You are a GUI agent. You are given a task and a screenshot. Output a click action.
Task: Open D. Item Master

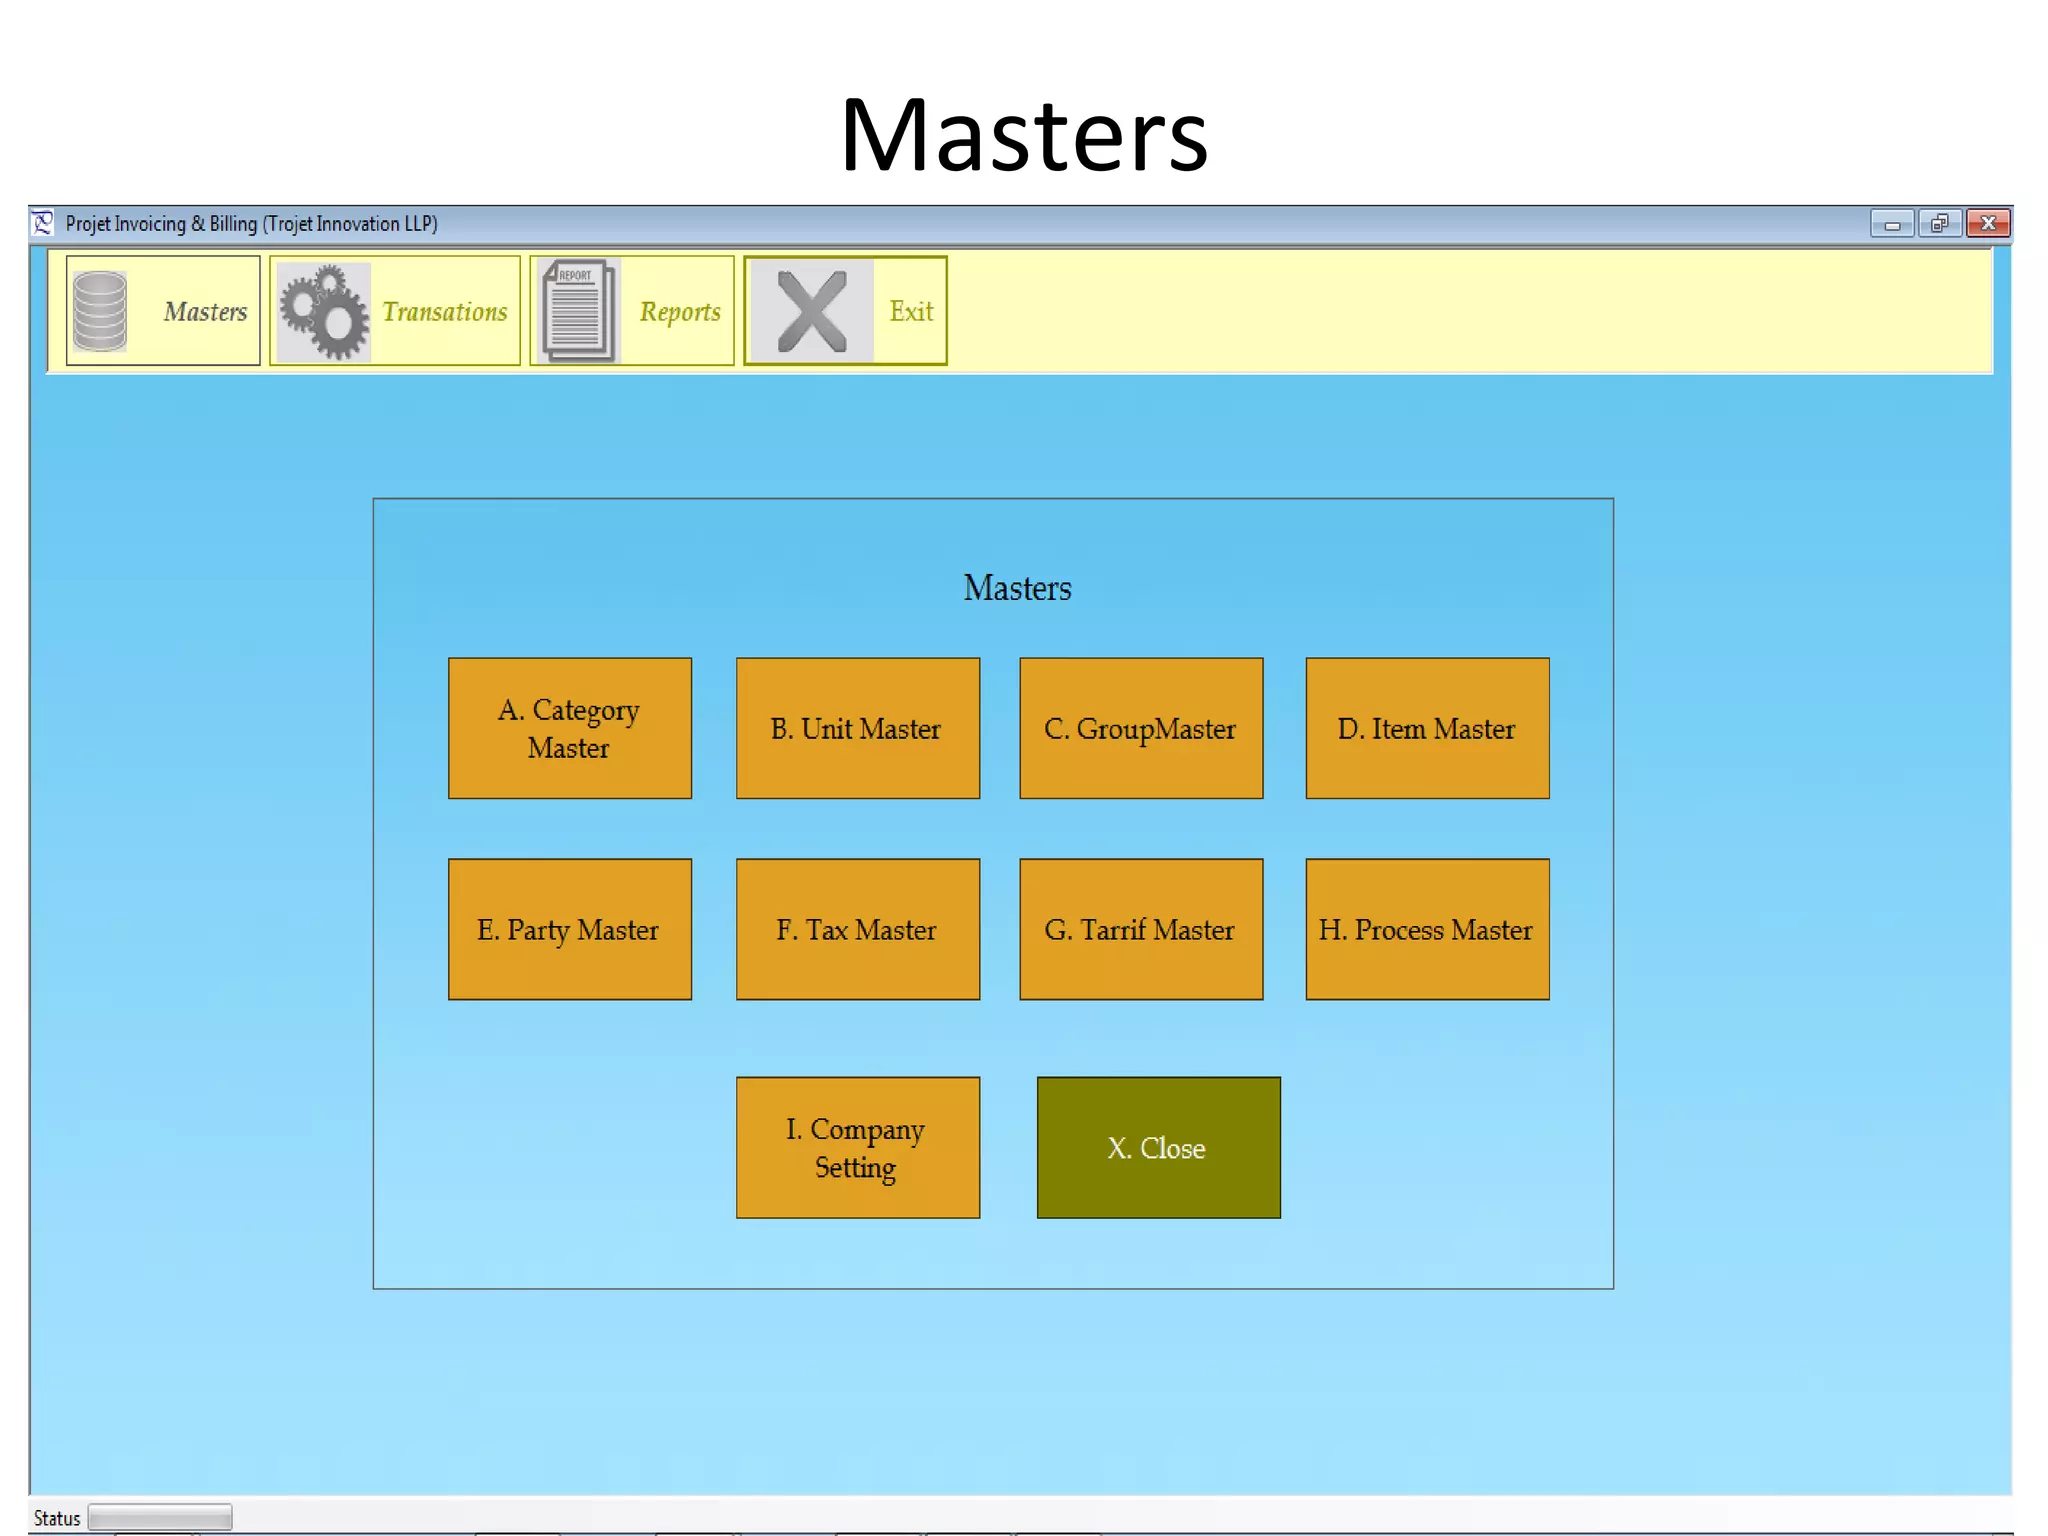(1427, 728)
